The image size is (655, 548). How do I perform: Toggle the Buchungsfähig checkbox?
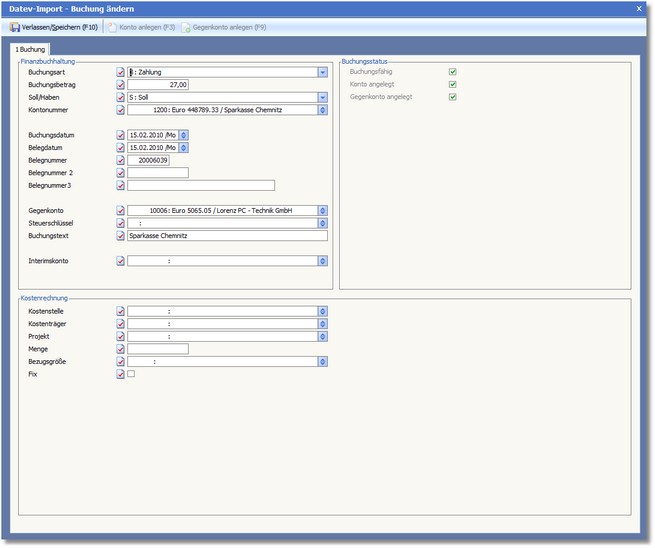pyautogui.click(x=453, y=72)
